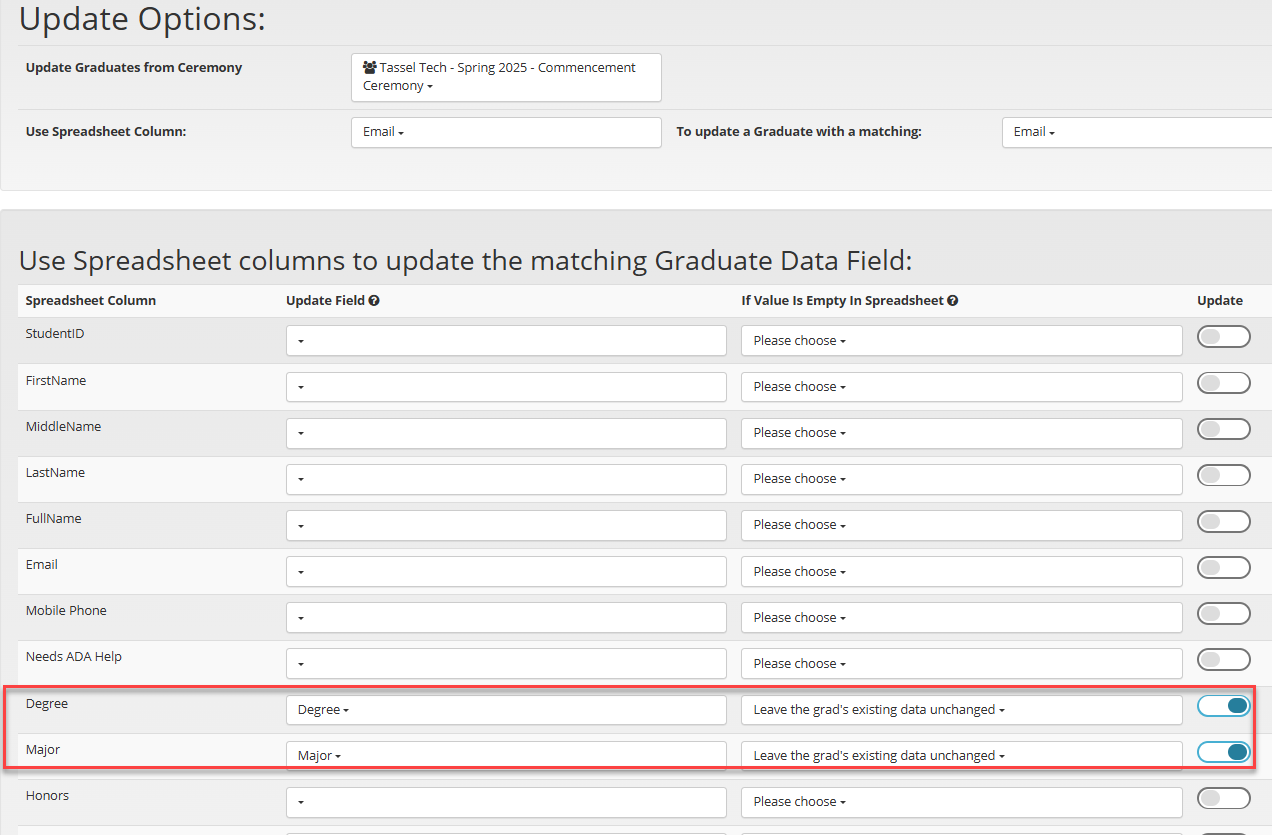
Task: Open Update Field dropdown for FirstName row
Action: click(505, 387)
